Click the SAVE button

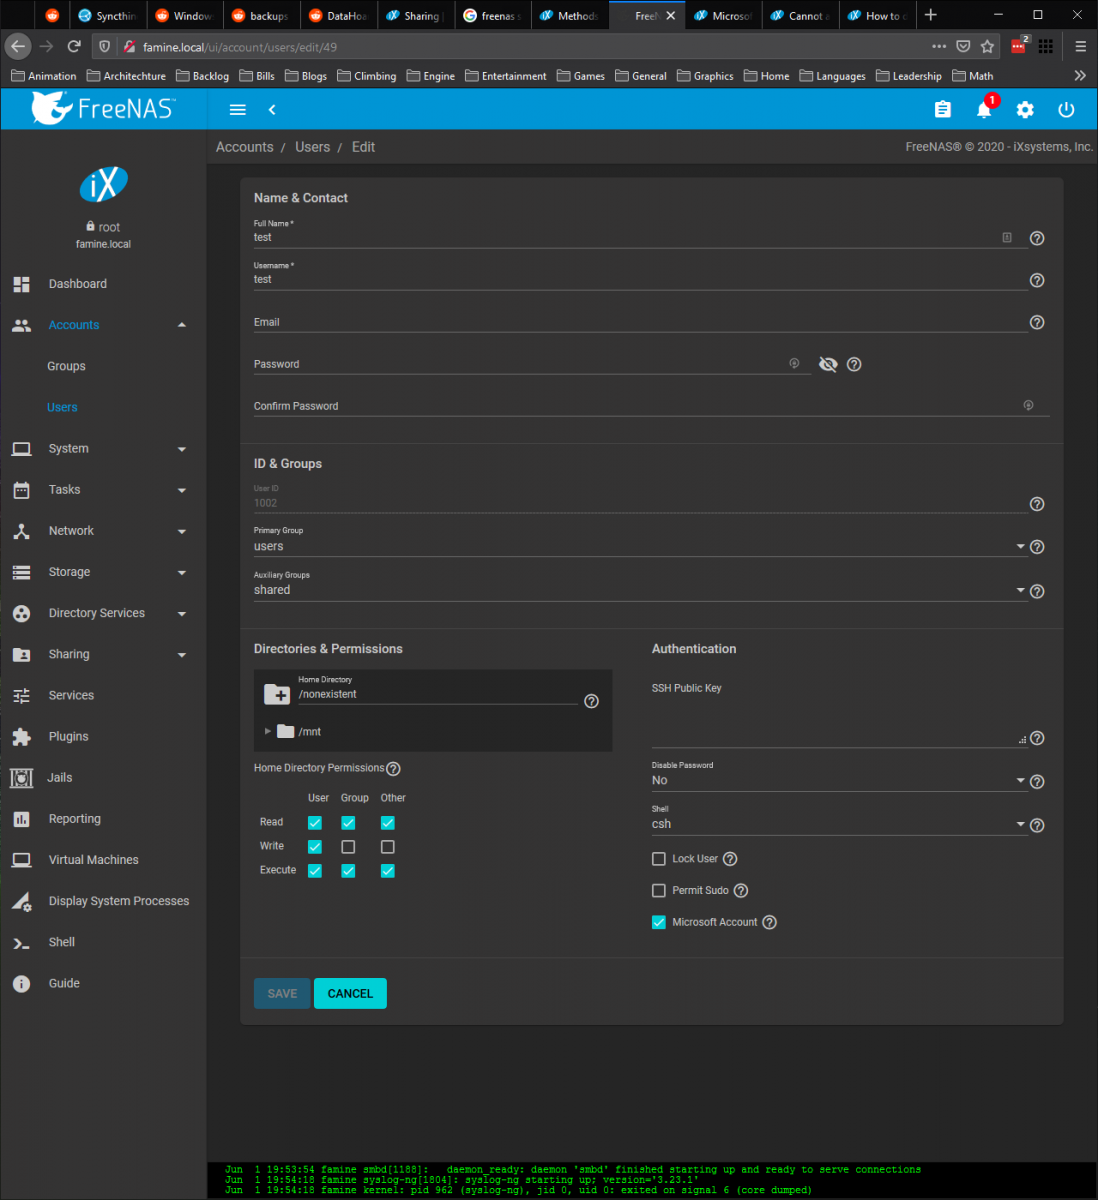(282, 994)
